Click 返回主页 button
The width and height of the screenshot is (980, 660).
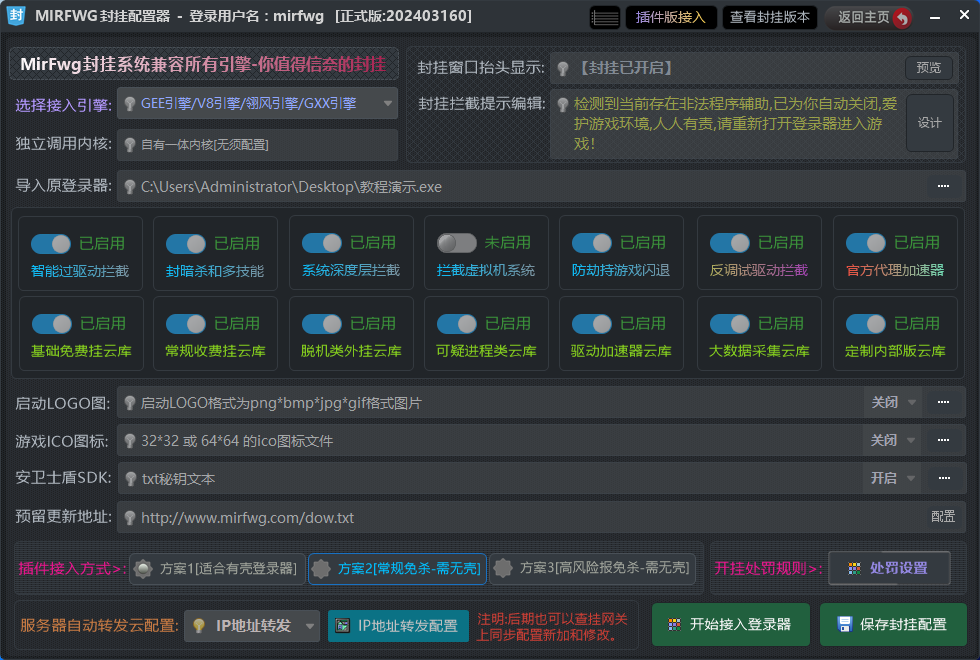[868, 18]
